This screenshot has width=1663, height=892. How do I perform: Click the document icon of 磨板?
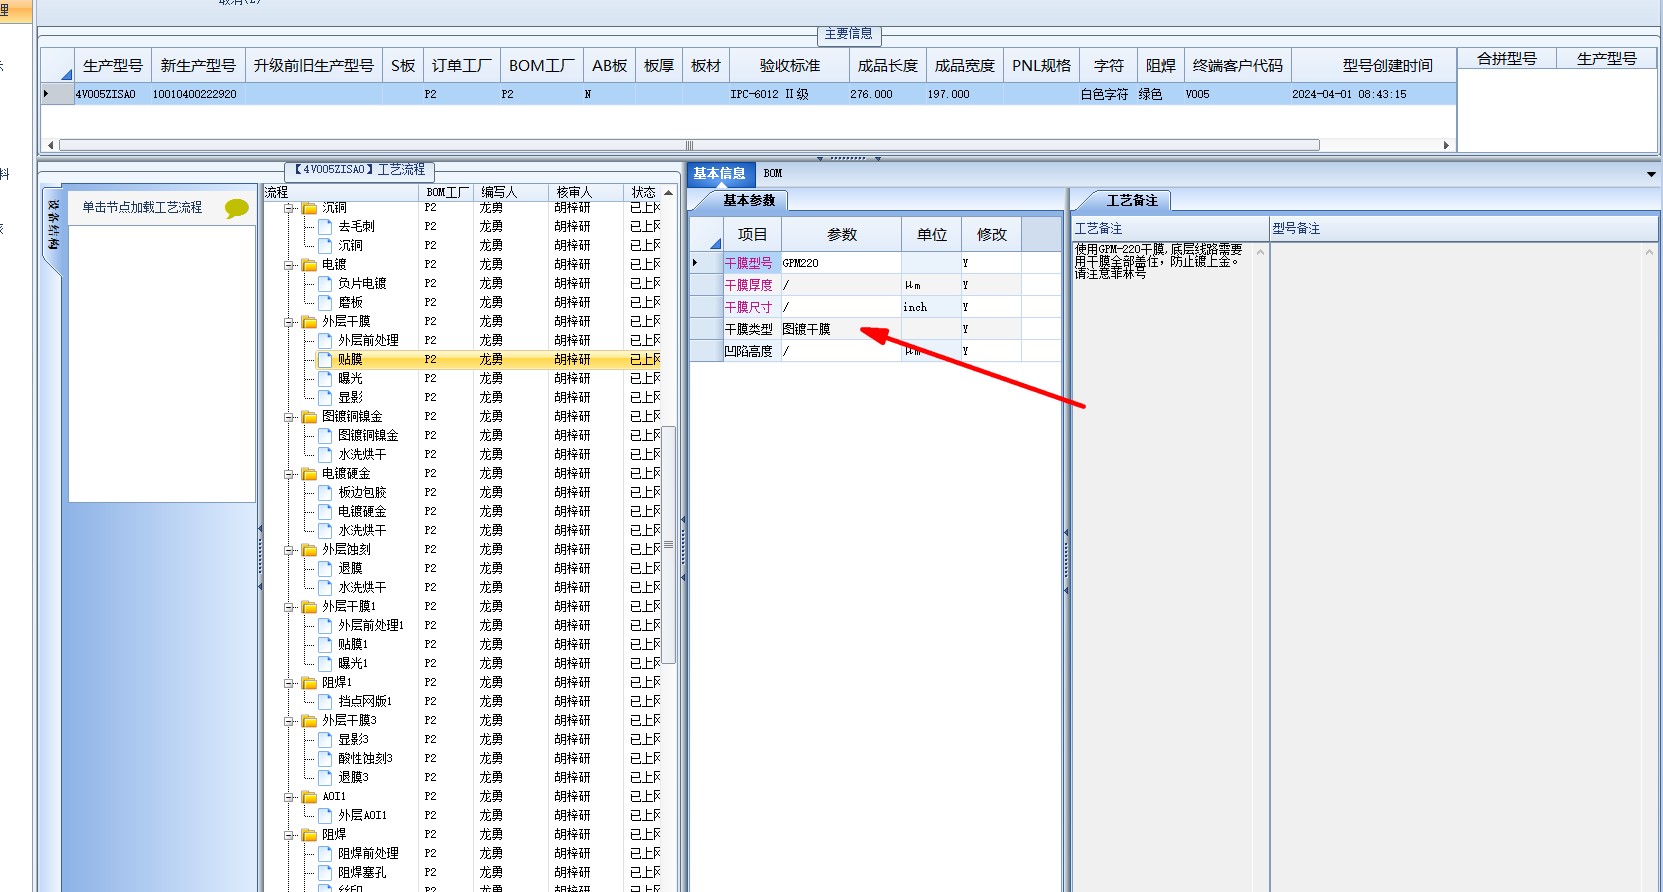coord(325,303)
